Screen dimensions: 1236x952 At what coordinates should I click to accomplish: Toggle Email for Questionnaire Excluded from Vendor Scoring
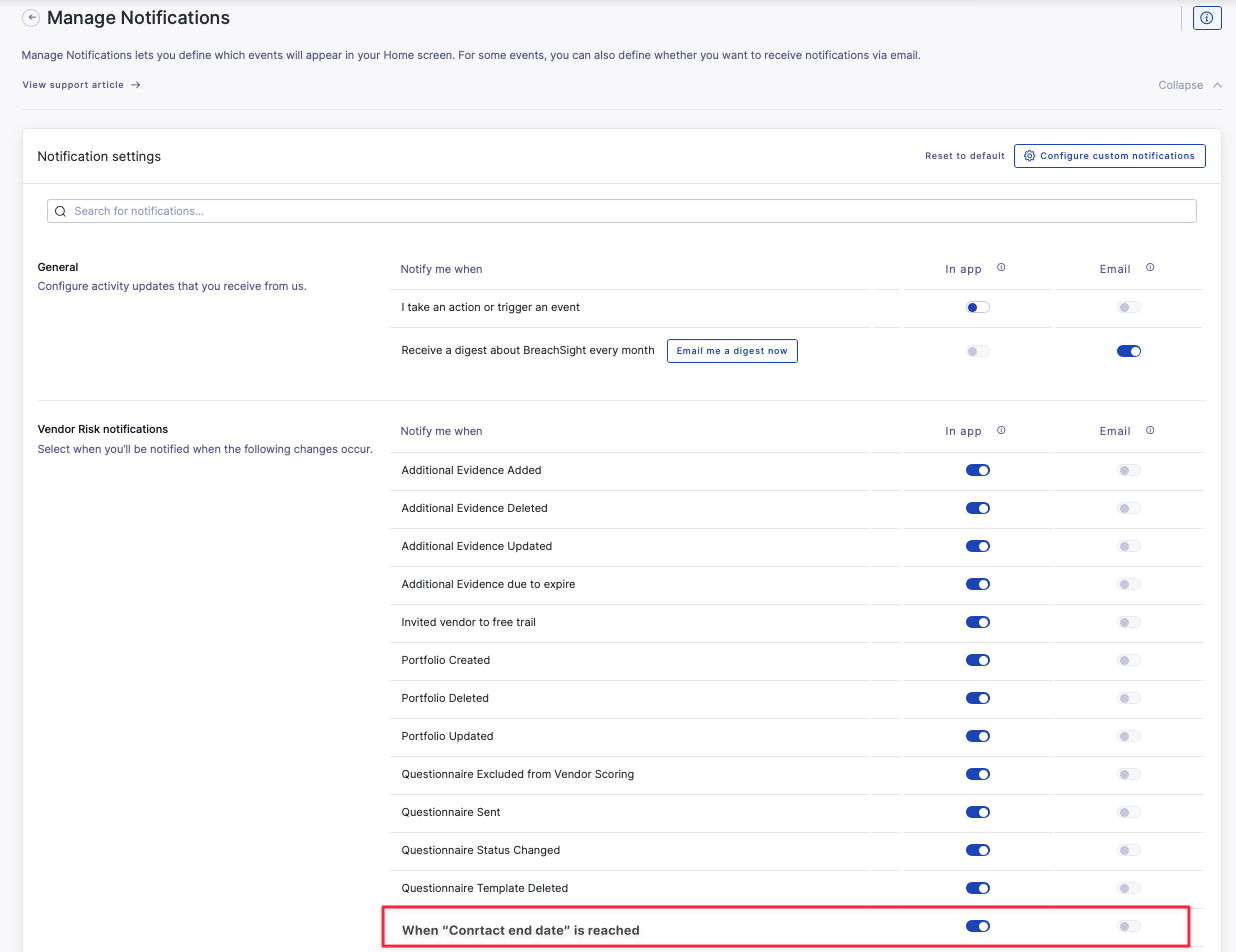1129,774
